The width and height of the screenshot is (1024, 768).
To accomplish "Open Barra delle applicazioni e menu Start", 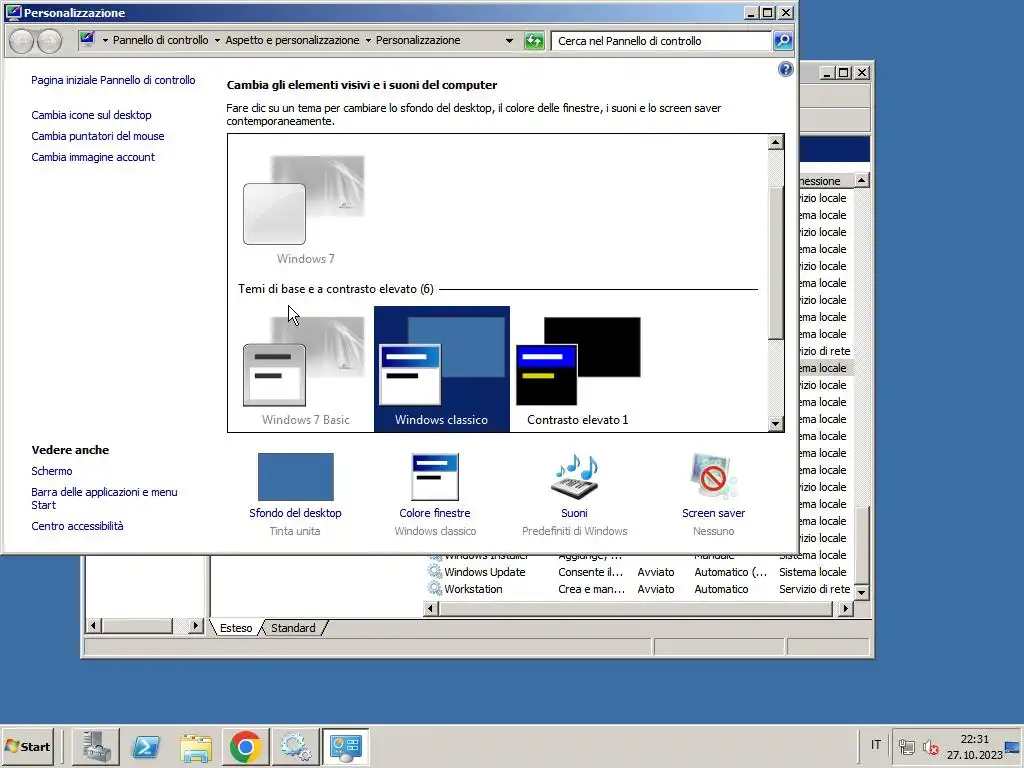I will 104,498.
